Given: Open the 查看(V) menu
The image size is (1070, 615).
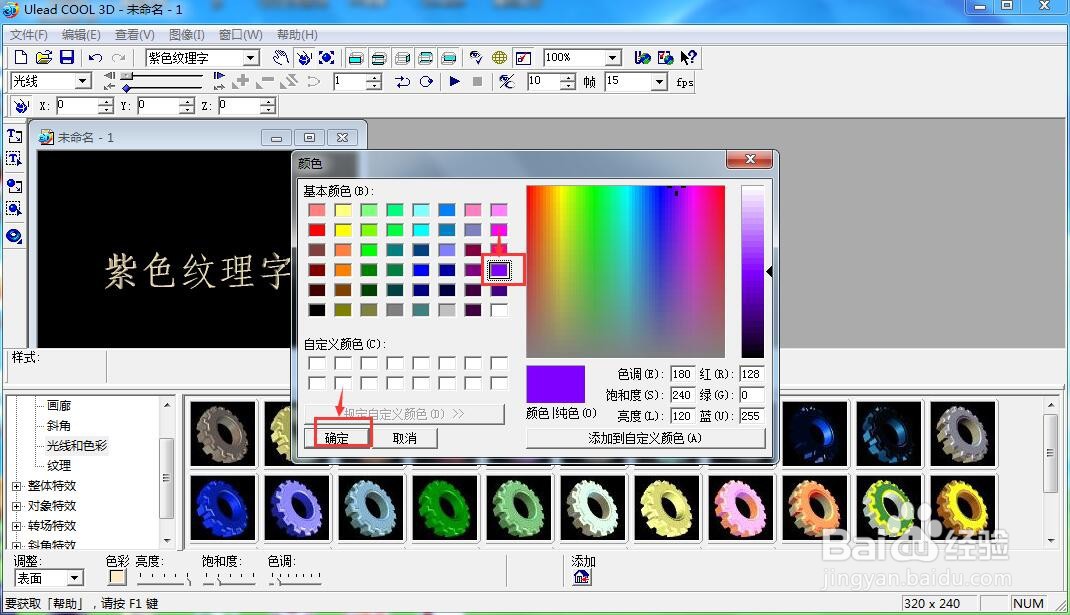Looking at the screenshot, I should click(x=134, y=35).
